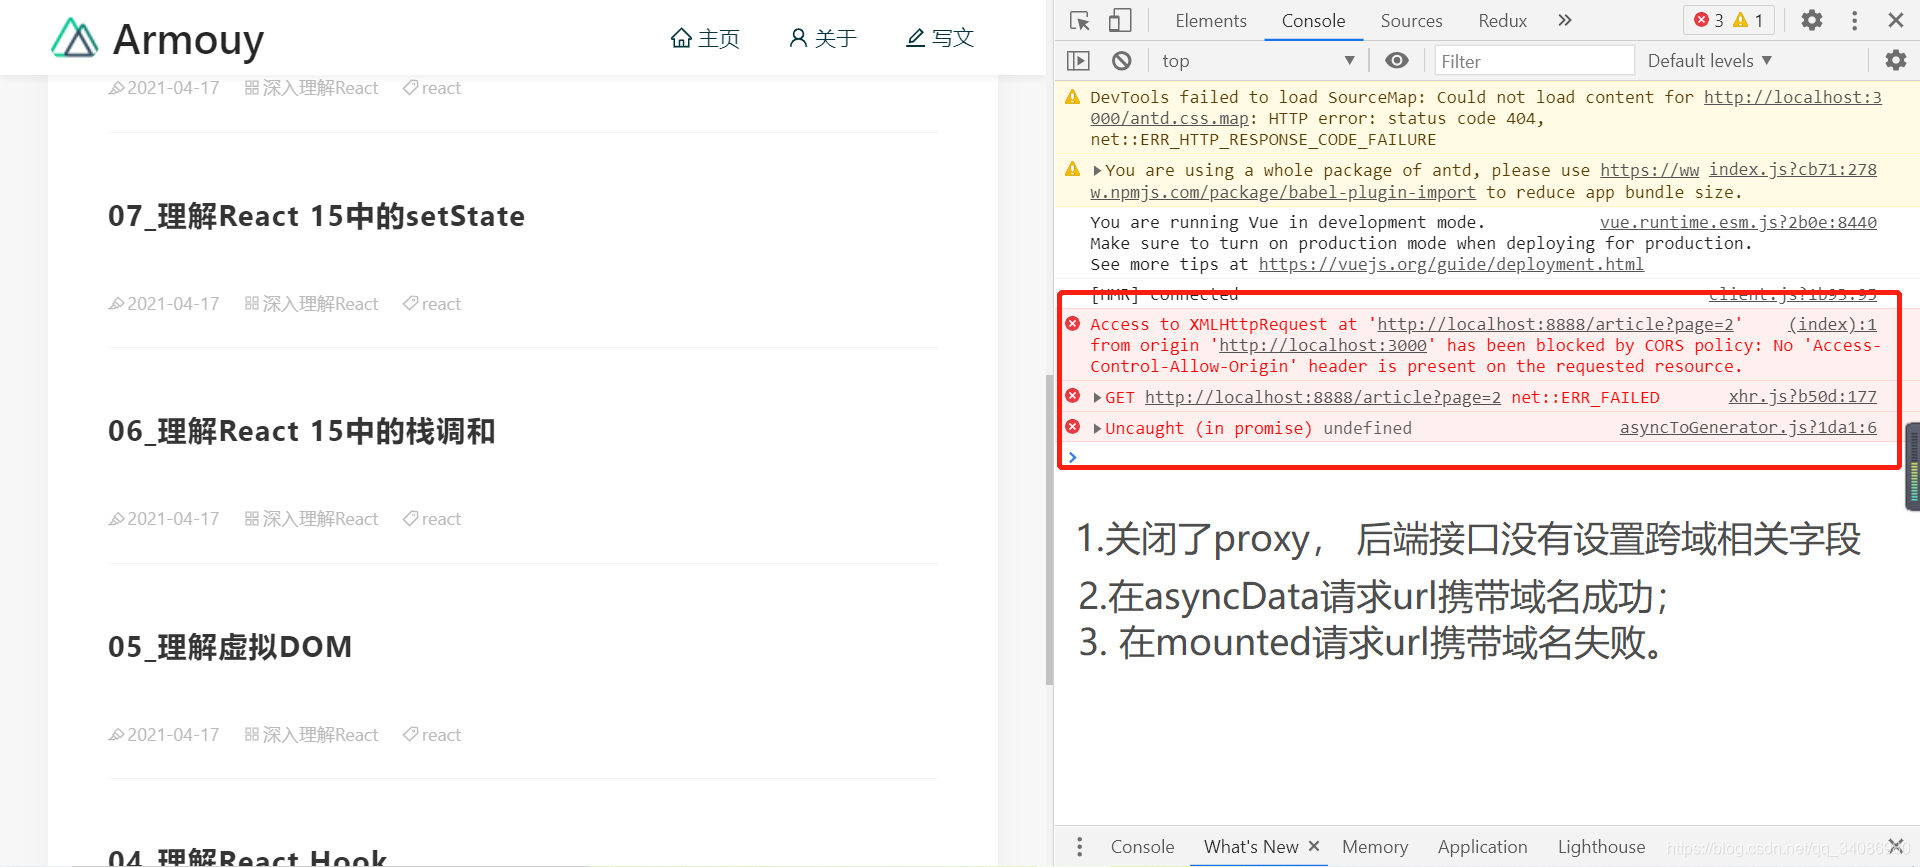Switch to the Elements tab

[1210, 20]
